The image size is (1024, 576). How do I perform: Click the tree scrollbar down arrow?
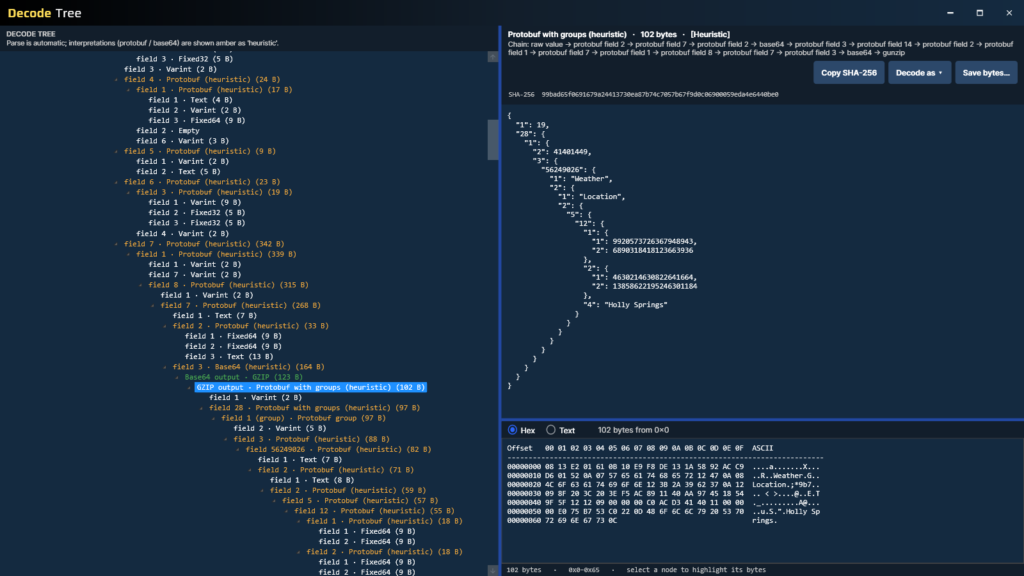click(492, 571)
